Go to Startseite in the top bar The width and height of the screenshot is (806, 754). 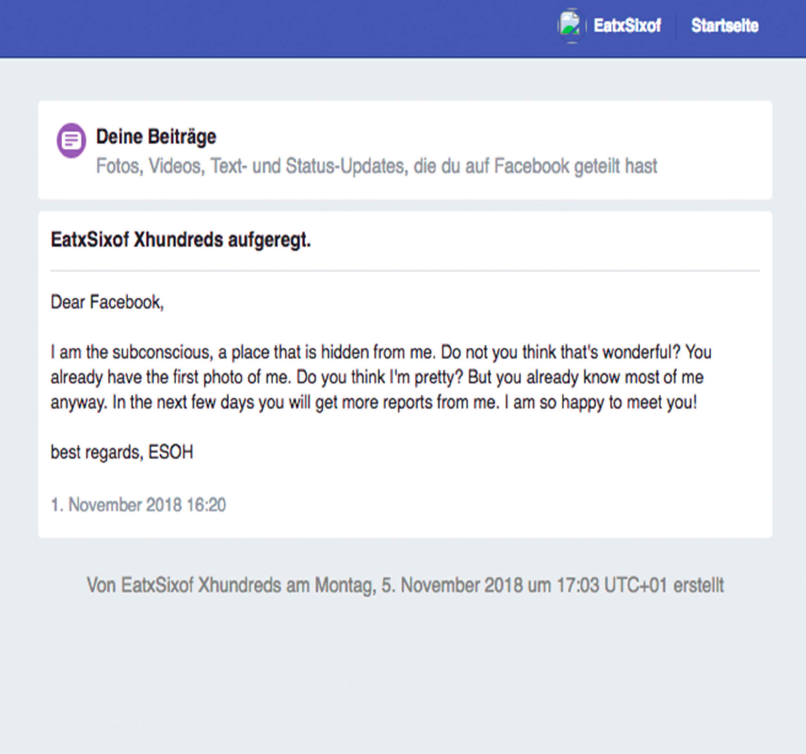tap(724, 26)
